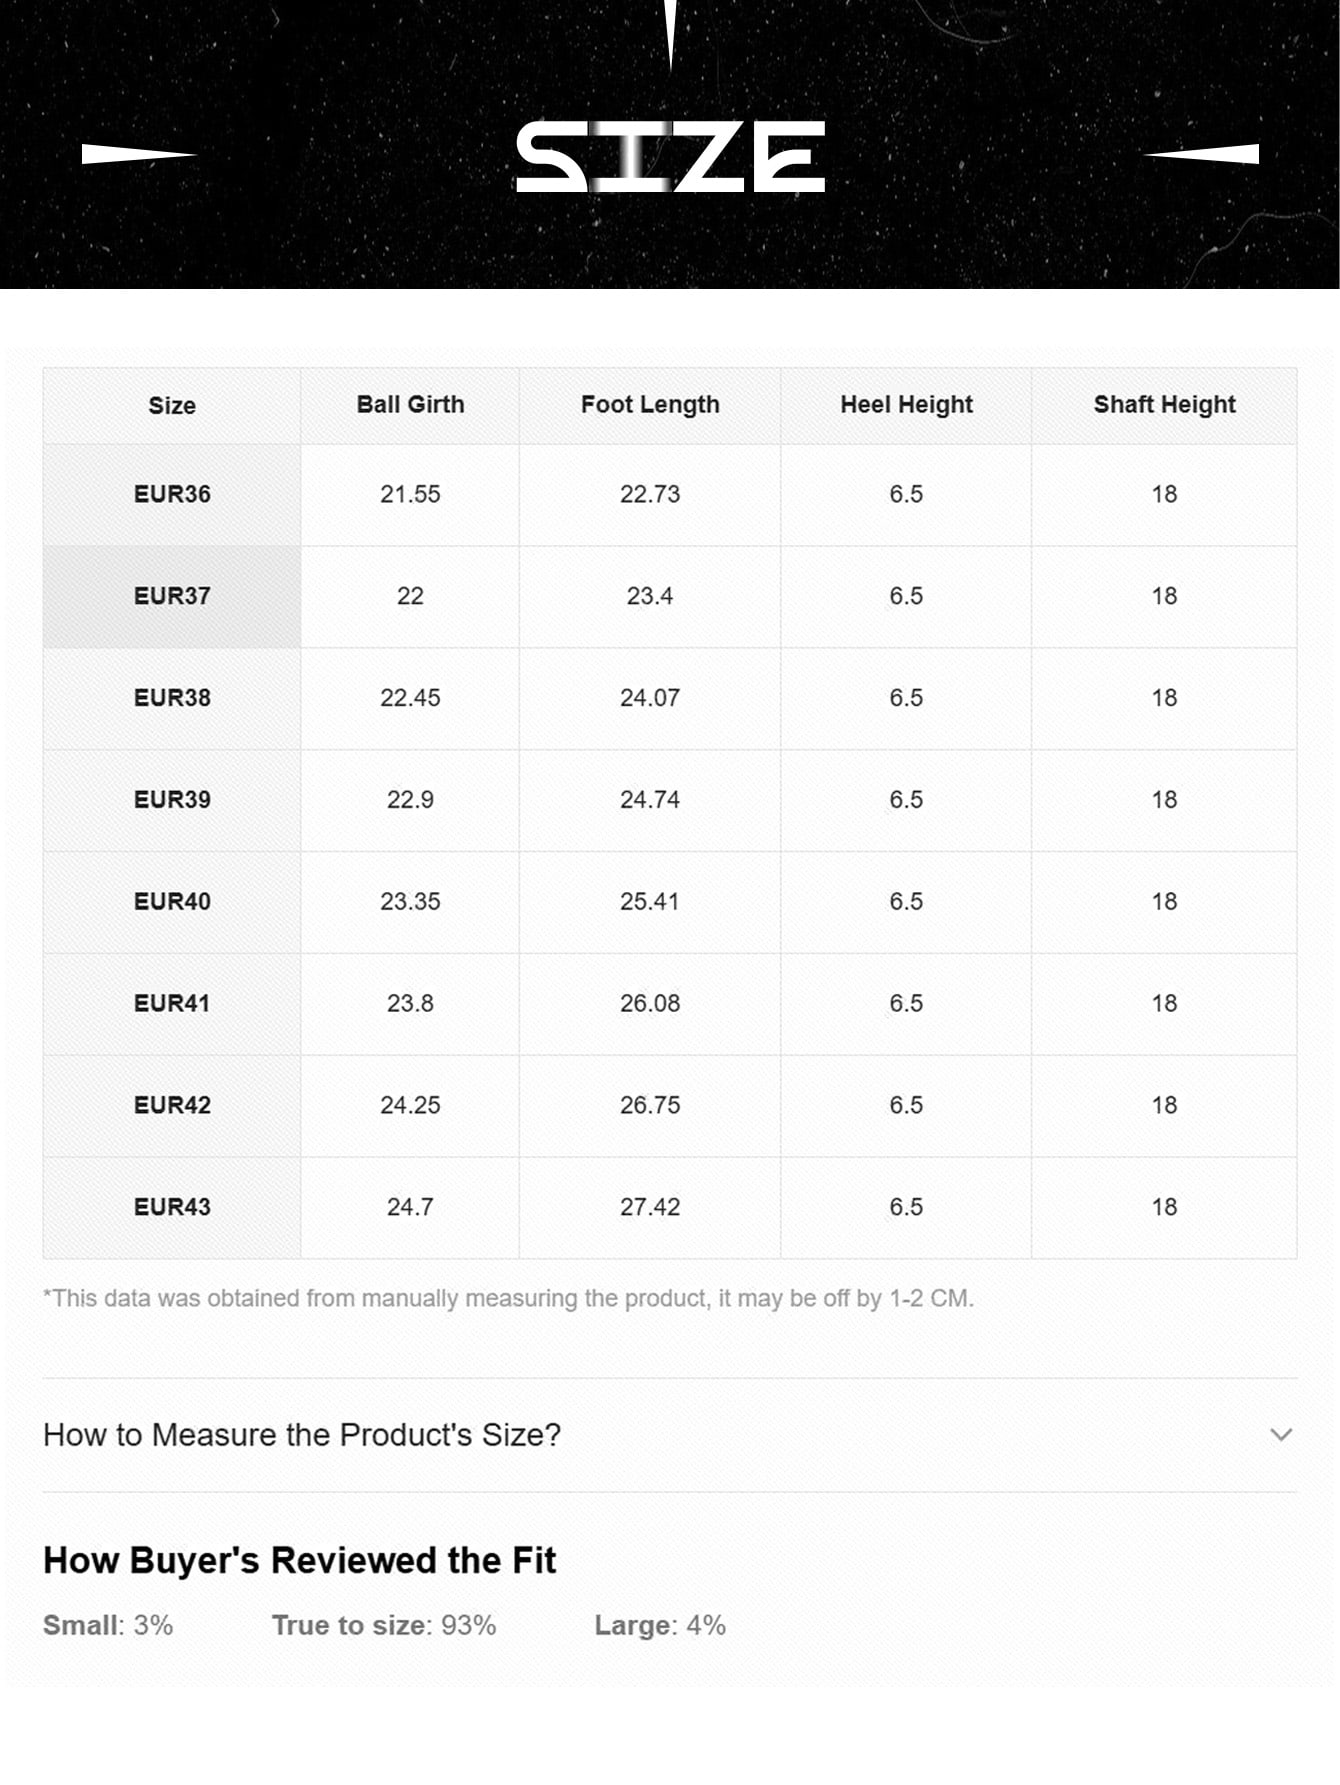Select the EUR43 size cell
The image size is (1340, 1785).
172,1207
